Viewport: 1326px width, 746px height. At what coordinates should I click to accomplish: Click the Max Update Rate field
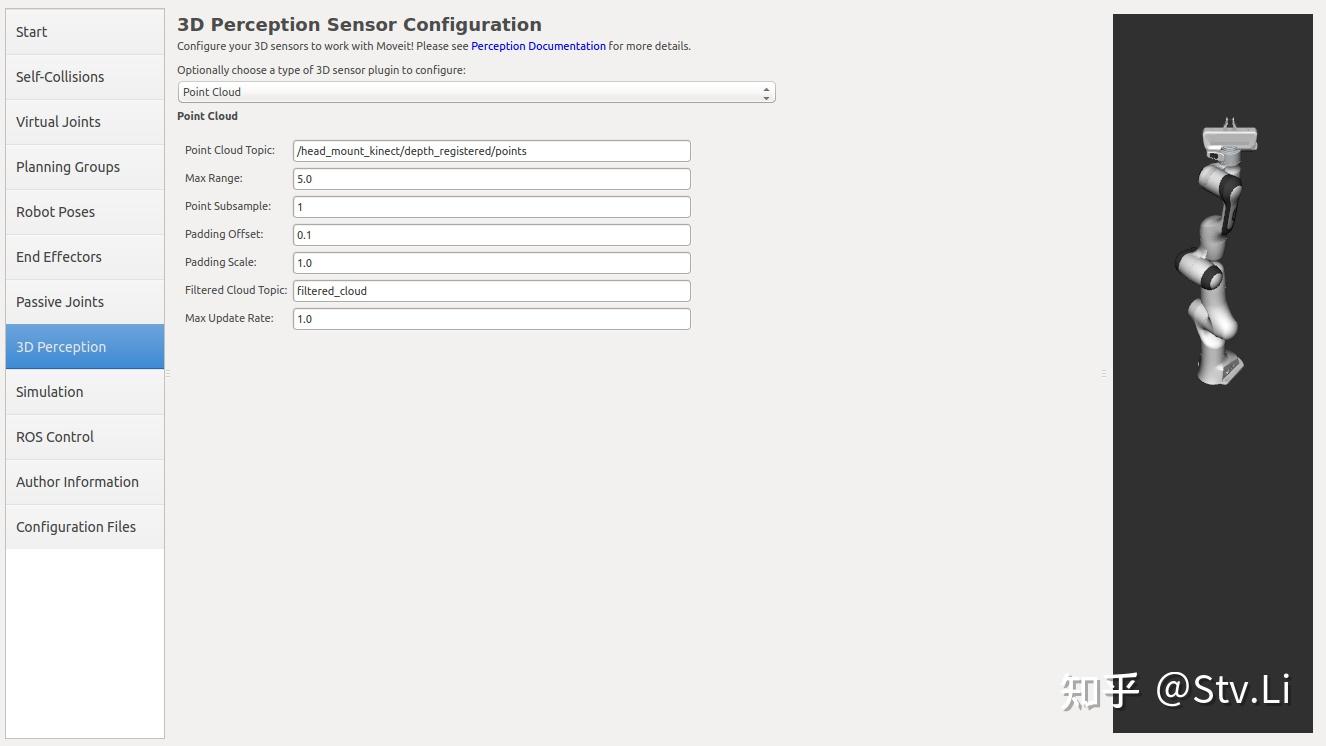(491, 319)
